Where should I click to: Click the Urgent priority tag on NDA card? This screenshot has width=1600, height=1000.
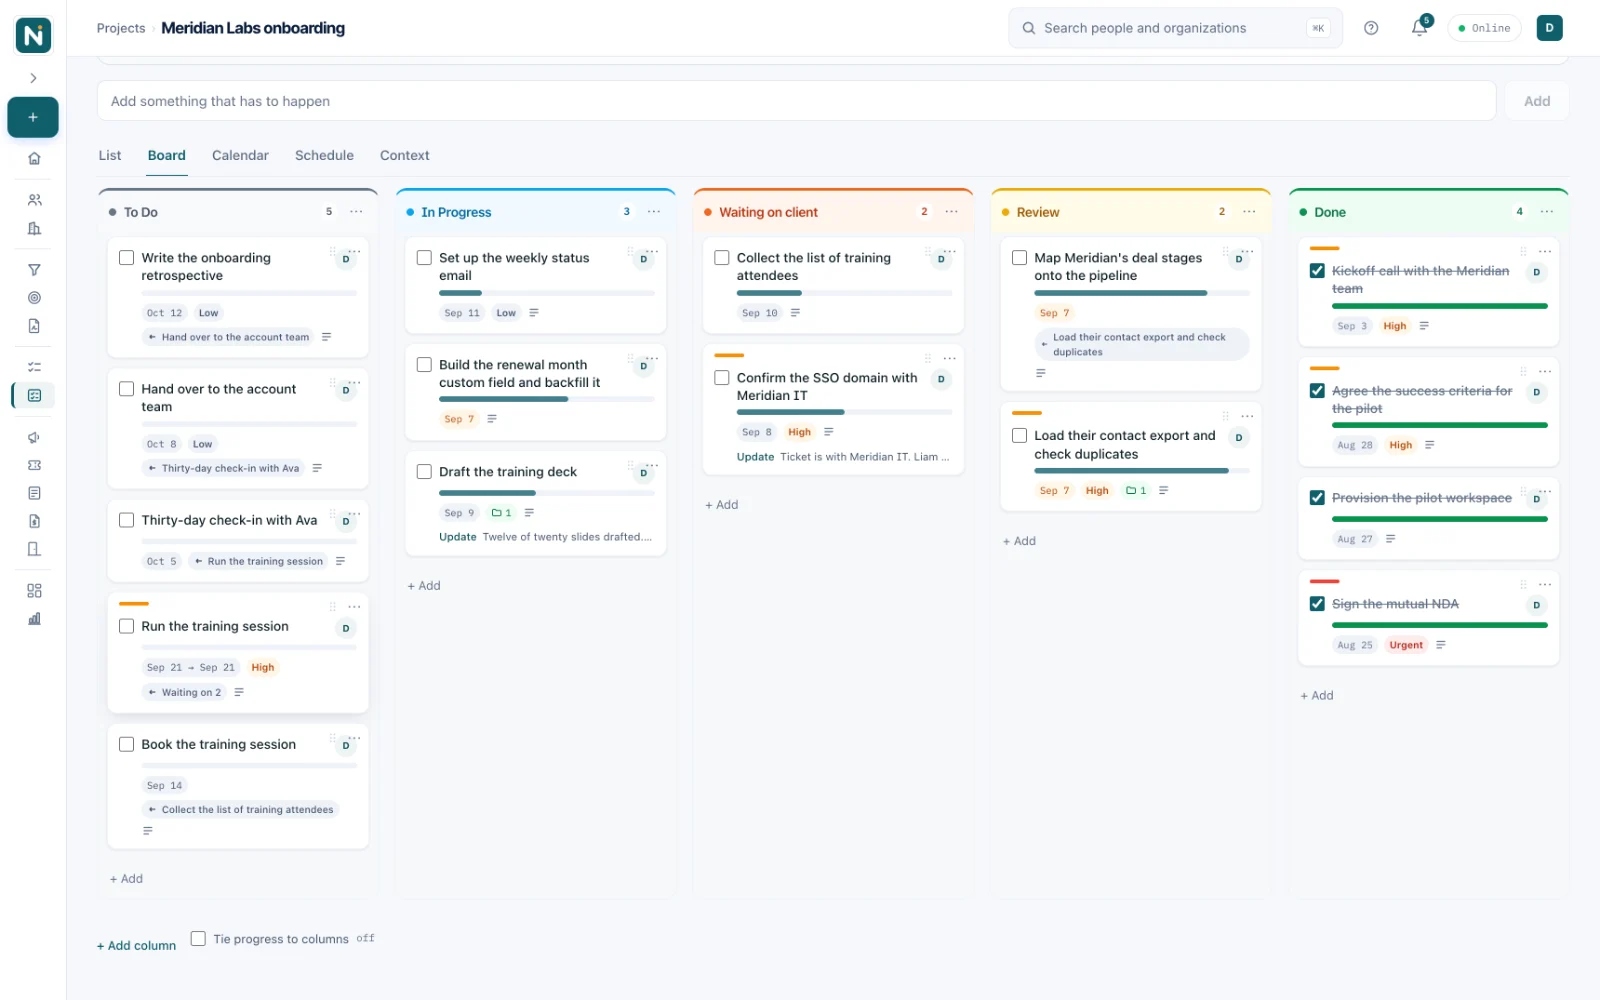coord(1406,645)
